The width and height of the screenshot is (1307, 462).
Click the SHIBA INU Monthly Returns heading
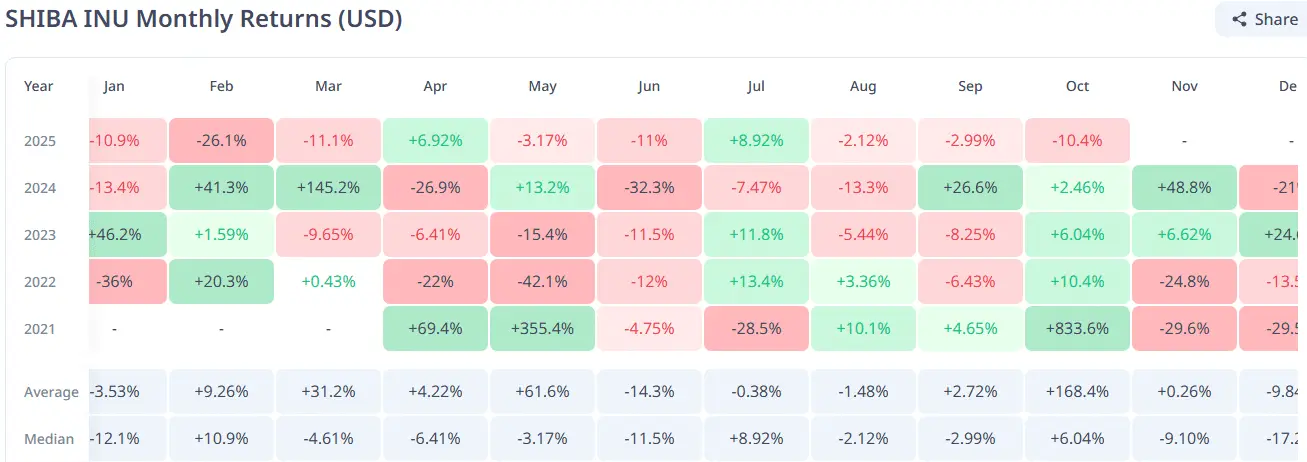click(x=204, y=19)
